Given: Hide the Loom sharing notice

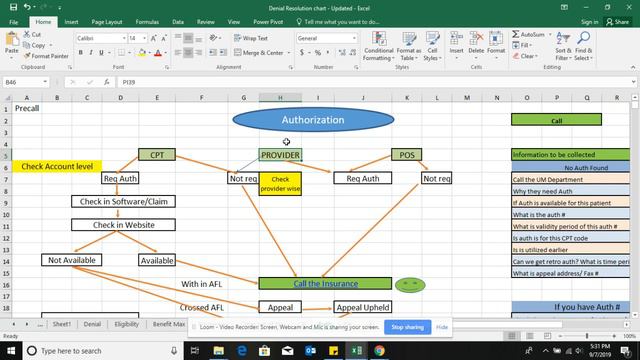Looking at the screenshot, I should tap(442, 327).
